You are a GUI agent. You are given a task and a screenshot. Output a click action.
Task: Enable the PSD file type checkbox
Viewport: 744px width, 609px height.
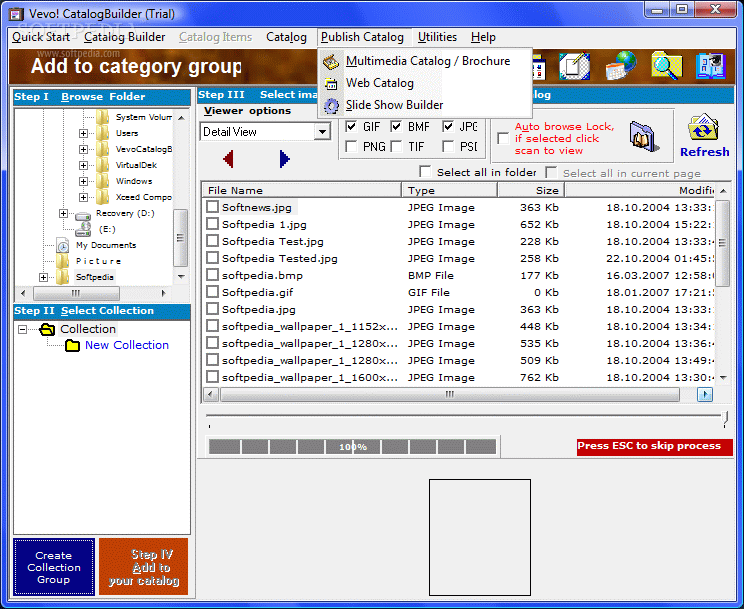(447, 146)
